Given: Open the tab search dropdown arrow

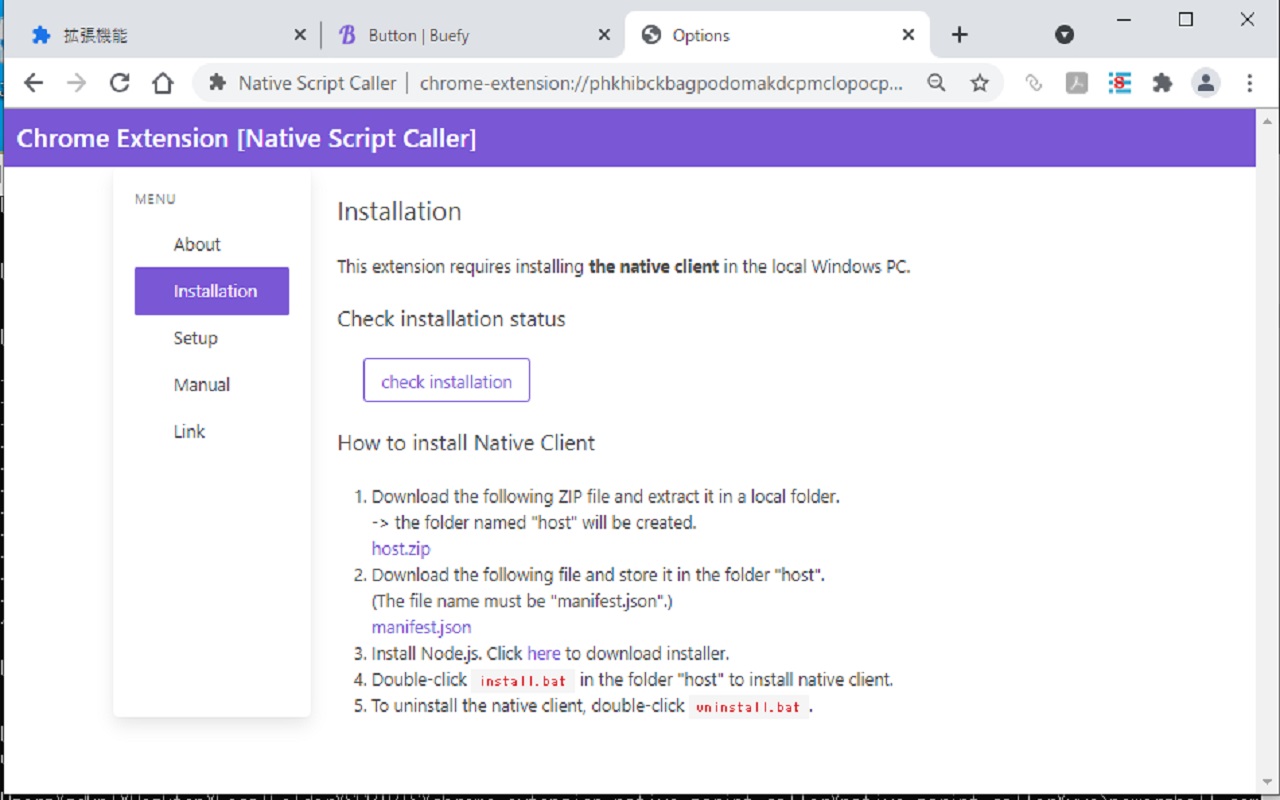Looking at the screenshot, I should (1064, 33).
